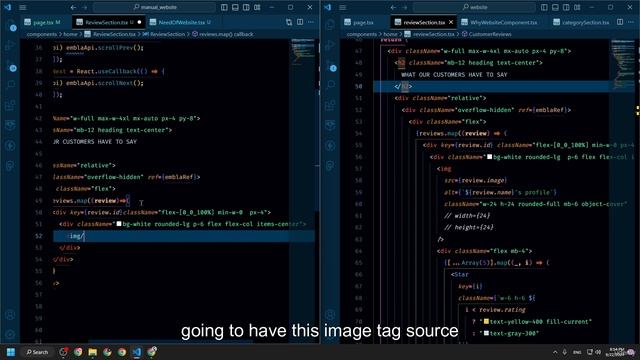Toggle primary sidebar in website window
Image resolution: width=640 pixels, height=360 pixels.
(x=544, y=7)
